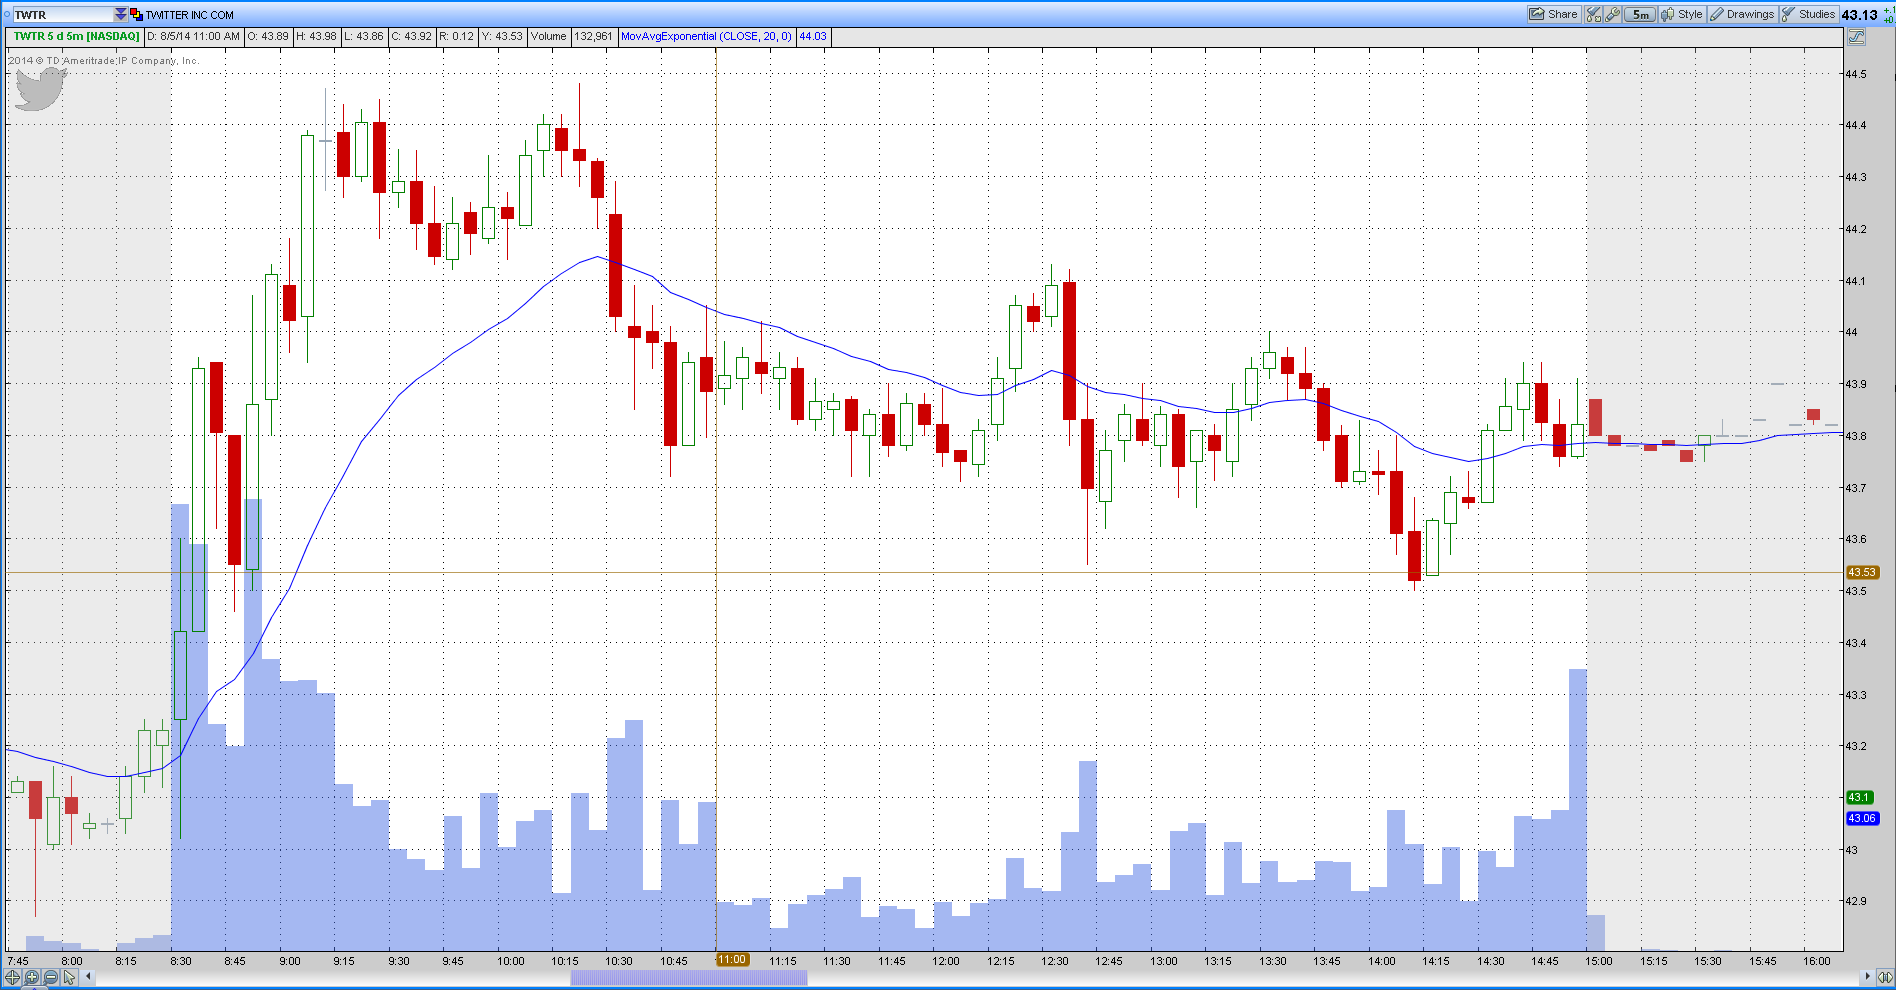Click the blue 43.06 price bubble

(x=1862, y=818)
